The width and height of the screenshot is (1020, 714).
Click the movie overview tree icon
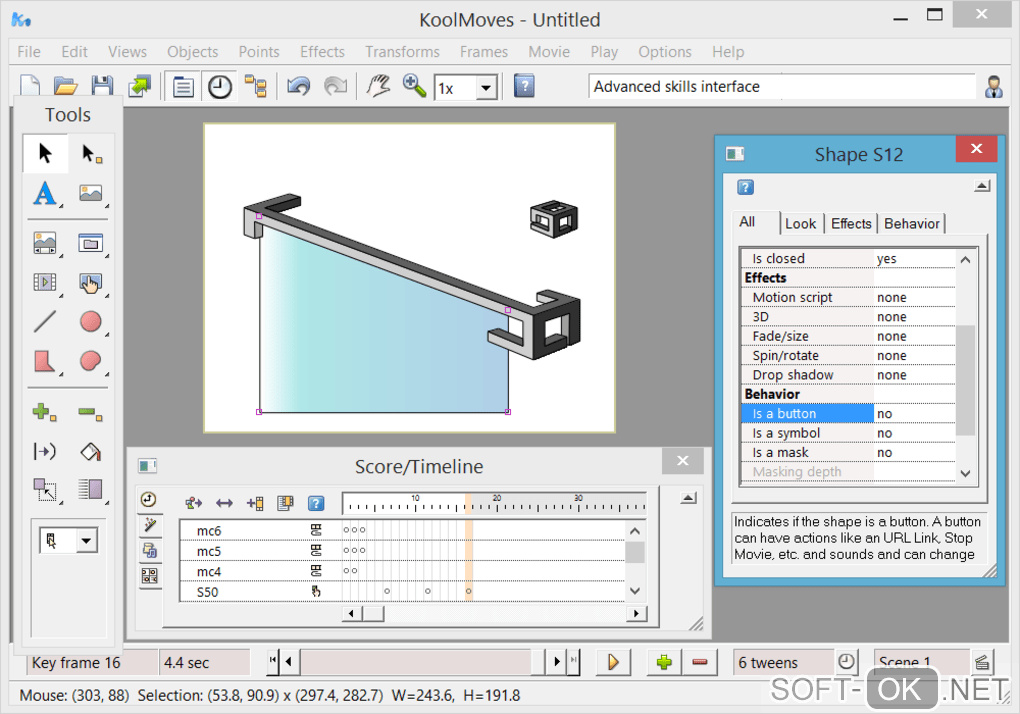click(256, 86)
